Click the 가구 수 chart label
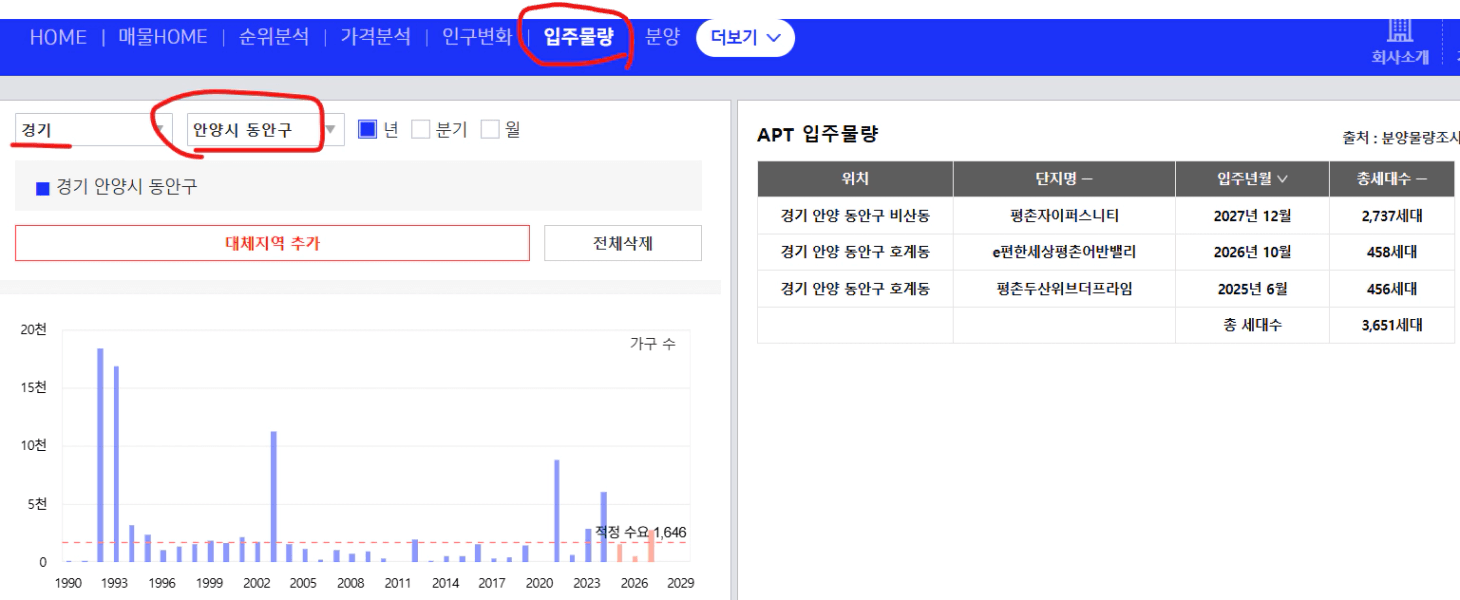The height and width of the screenshot is (600, 1460). 652,343
